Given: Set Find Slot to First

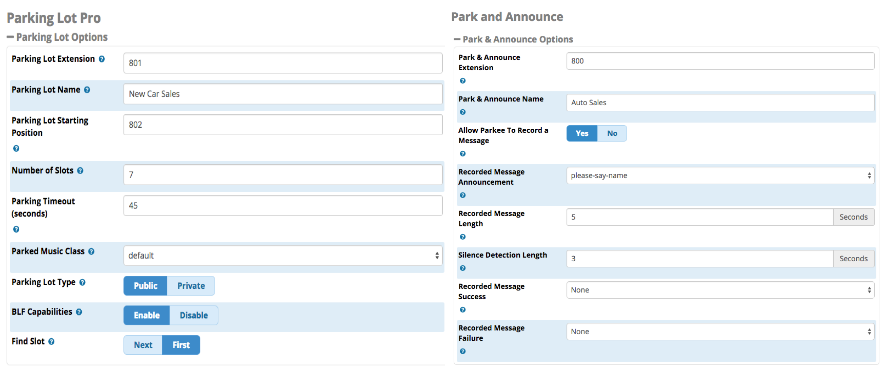Looking at the screenshot, I should click(181, 345).
